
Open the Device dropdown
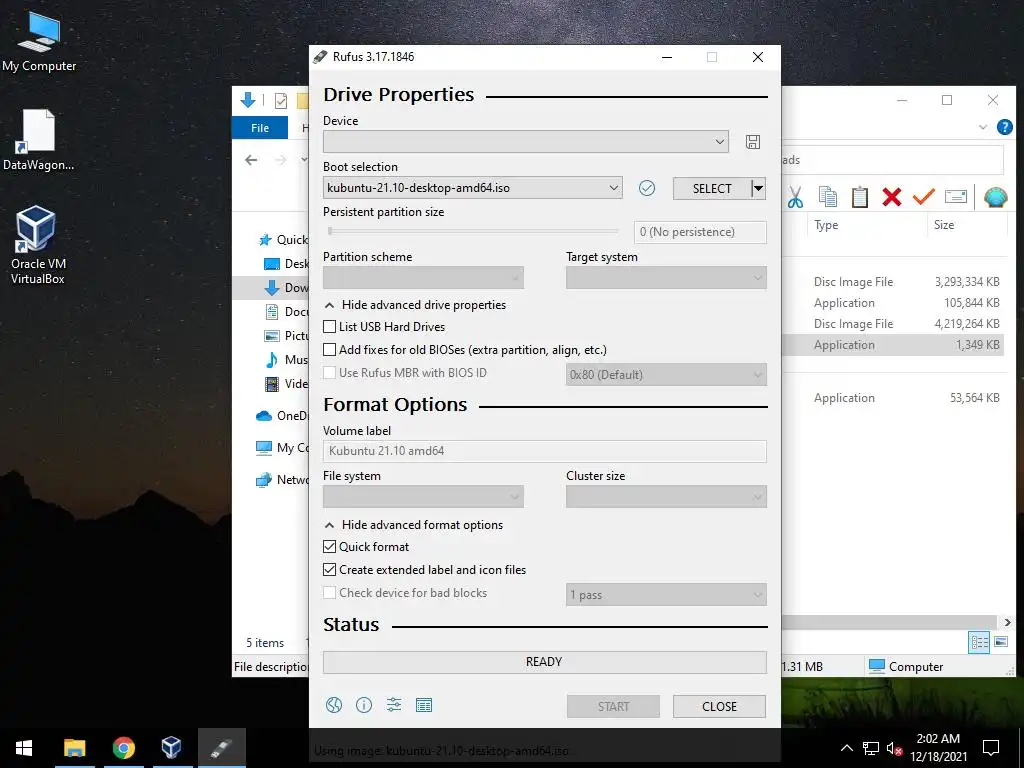click(x=526, y=142)
